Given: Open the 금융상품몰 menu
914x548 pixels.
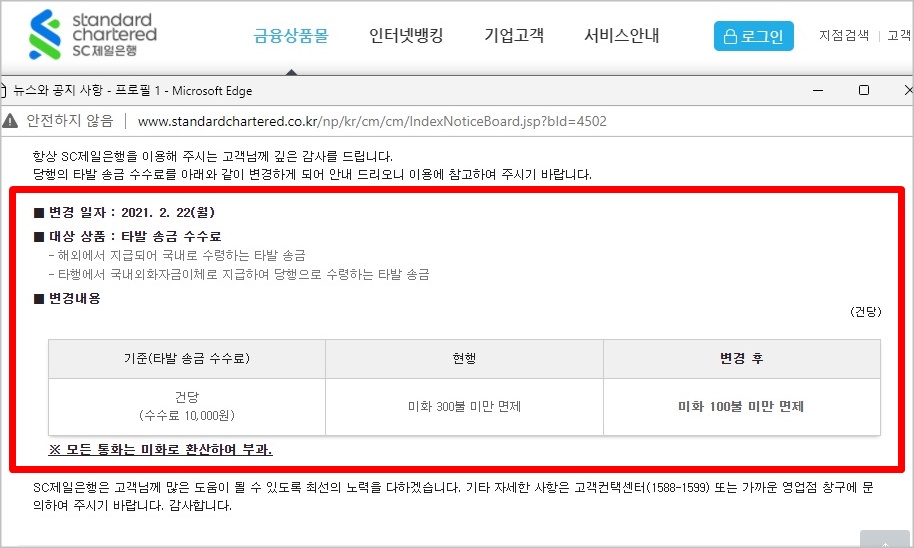Looking at the screenshot, I should (291, 36).
